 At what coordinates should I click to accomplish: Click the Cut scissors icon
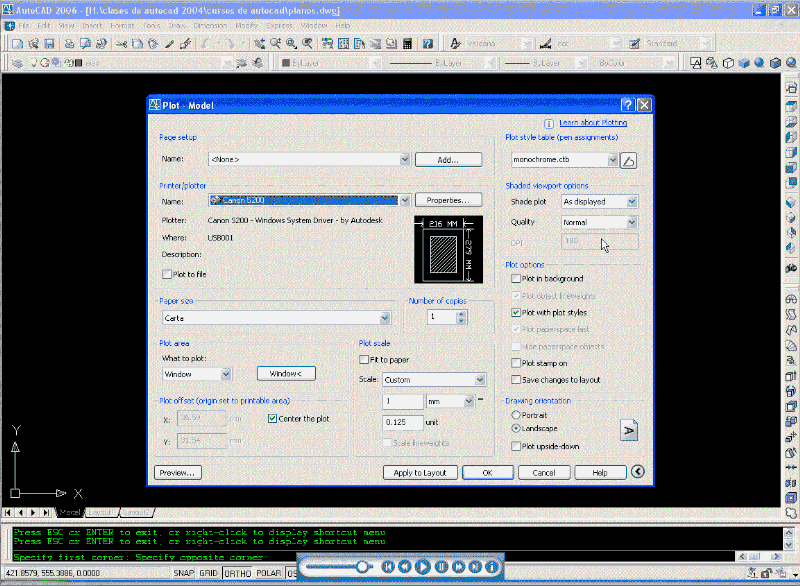pyautogui.click(x=121, y=44)
